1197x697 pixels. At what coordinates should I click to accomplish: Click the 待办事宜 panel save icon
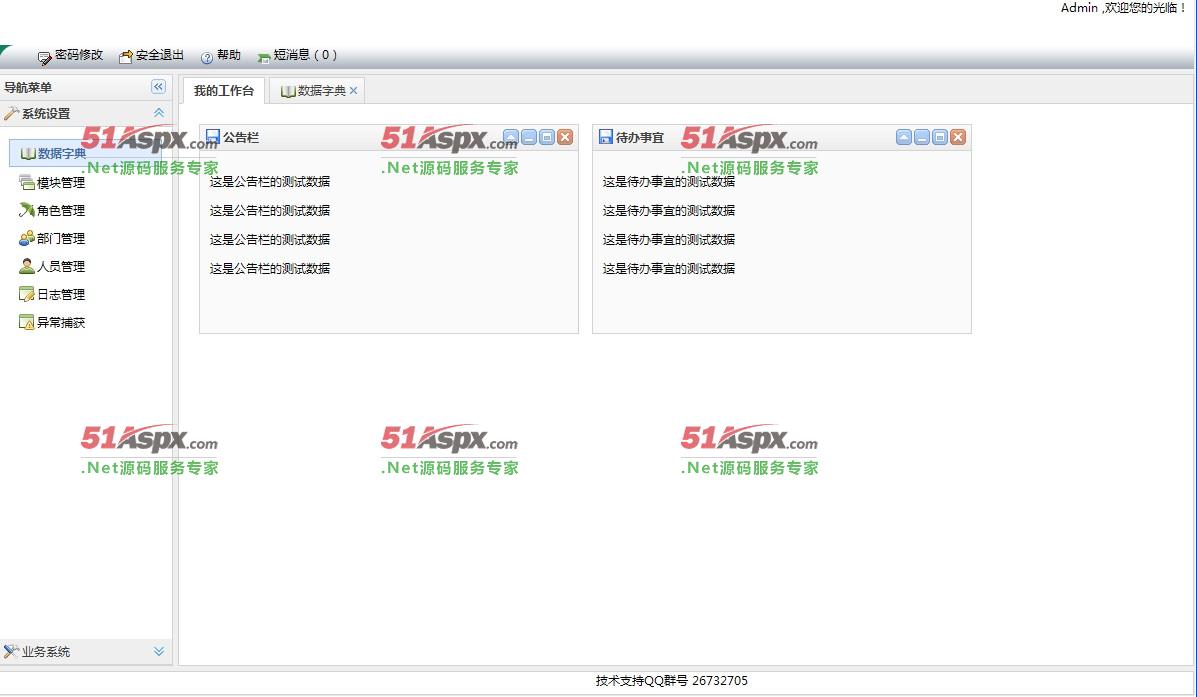(605, 137)
